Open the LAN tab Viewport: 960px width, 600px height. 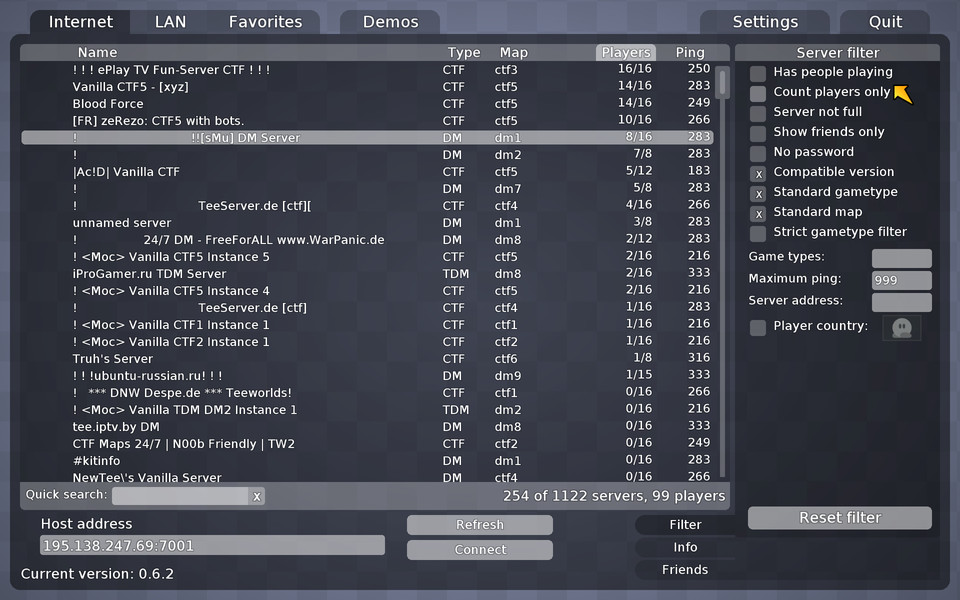[170, 22]
